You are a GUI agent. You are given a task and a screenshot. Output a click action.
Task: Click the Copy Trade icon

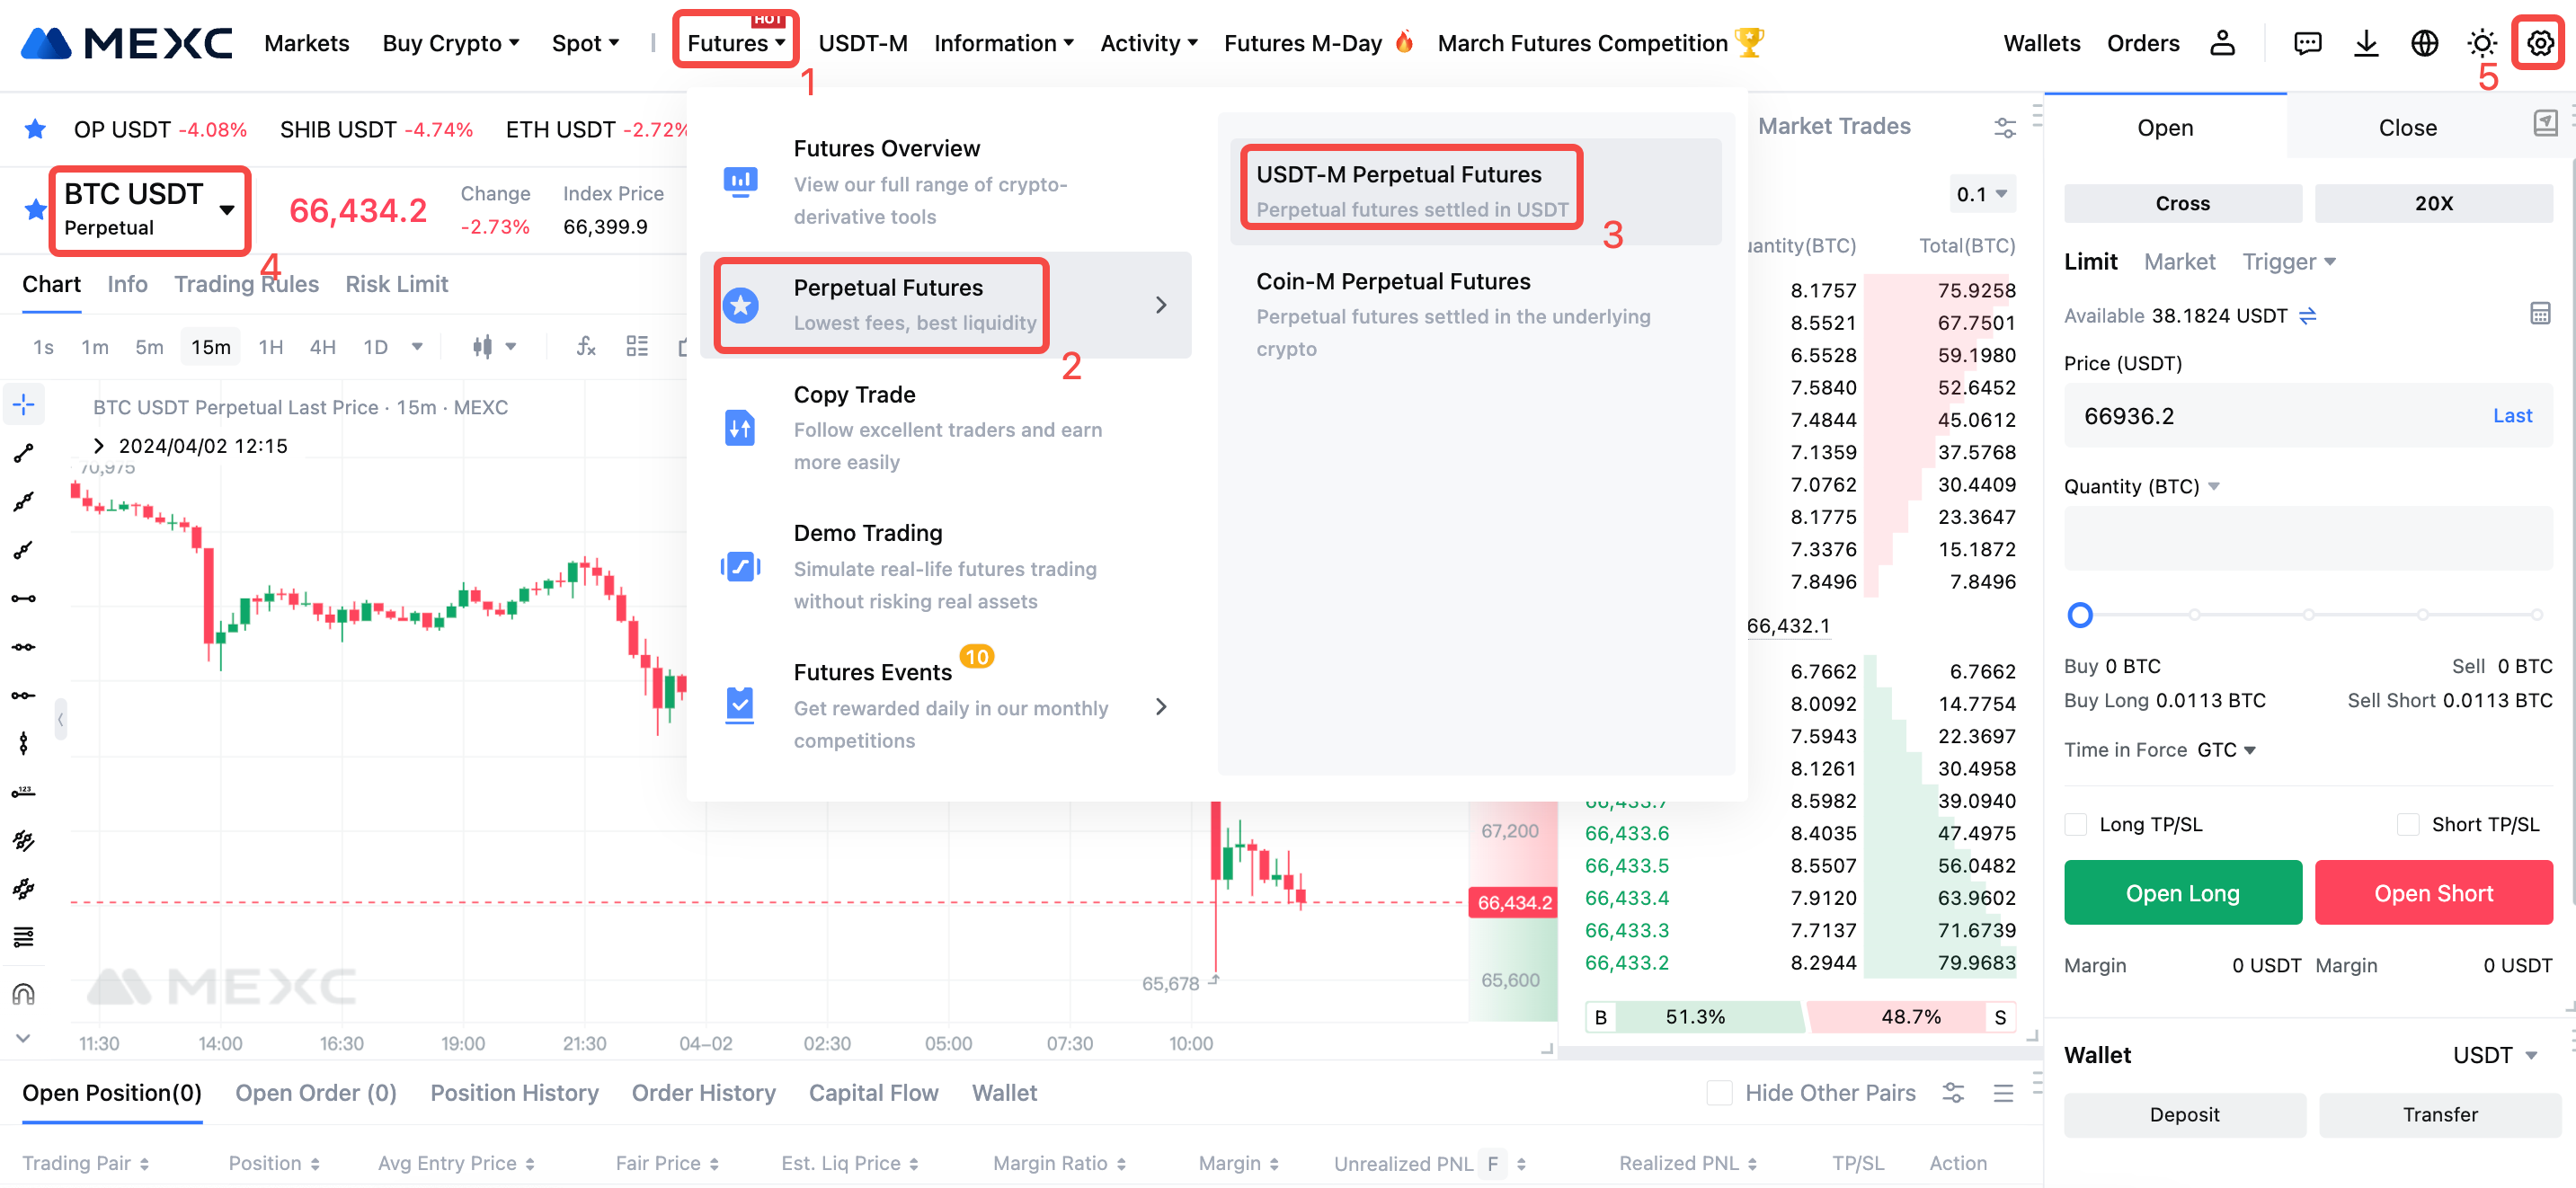tap(740, 428)
